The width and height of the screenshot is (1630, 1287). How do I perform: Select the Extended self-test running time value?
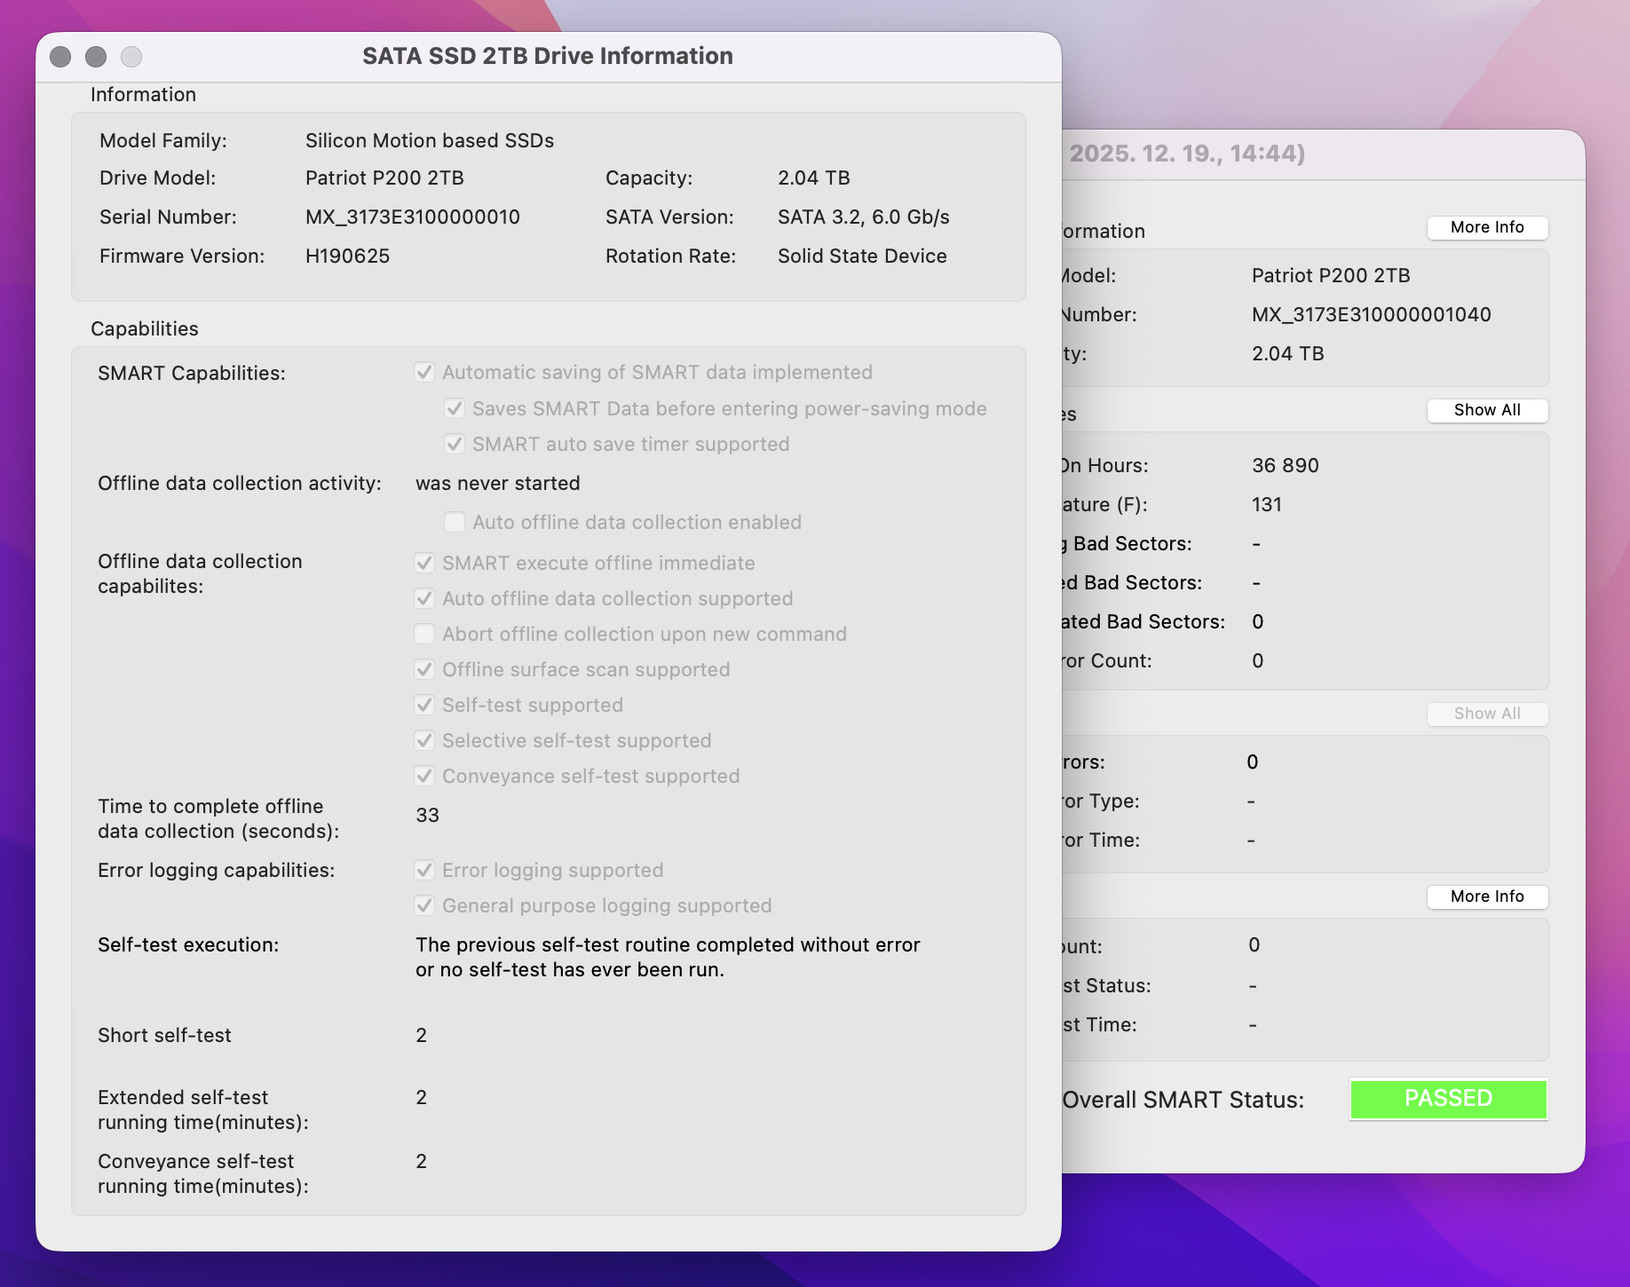tap(421, 1097)
